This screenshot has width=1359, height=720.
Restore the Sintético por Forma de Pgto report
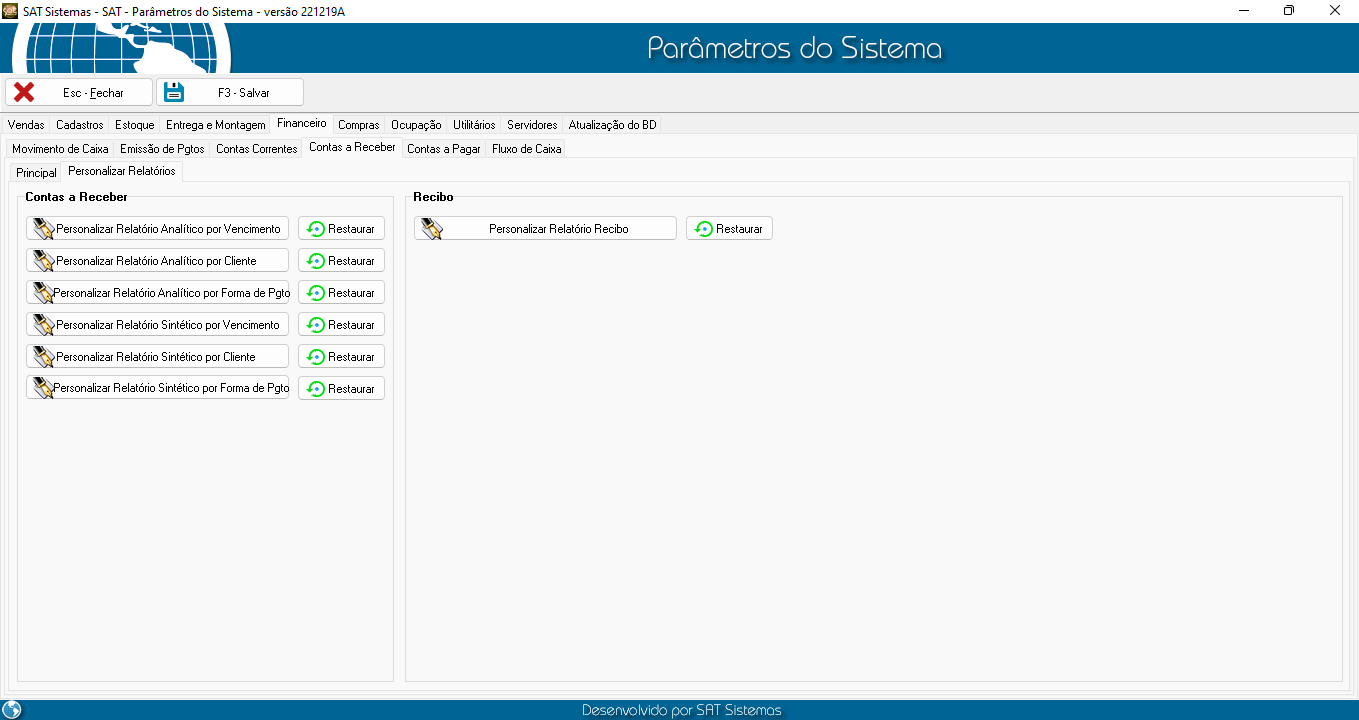[341, 389]
